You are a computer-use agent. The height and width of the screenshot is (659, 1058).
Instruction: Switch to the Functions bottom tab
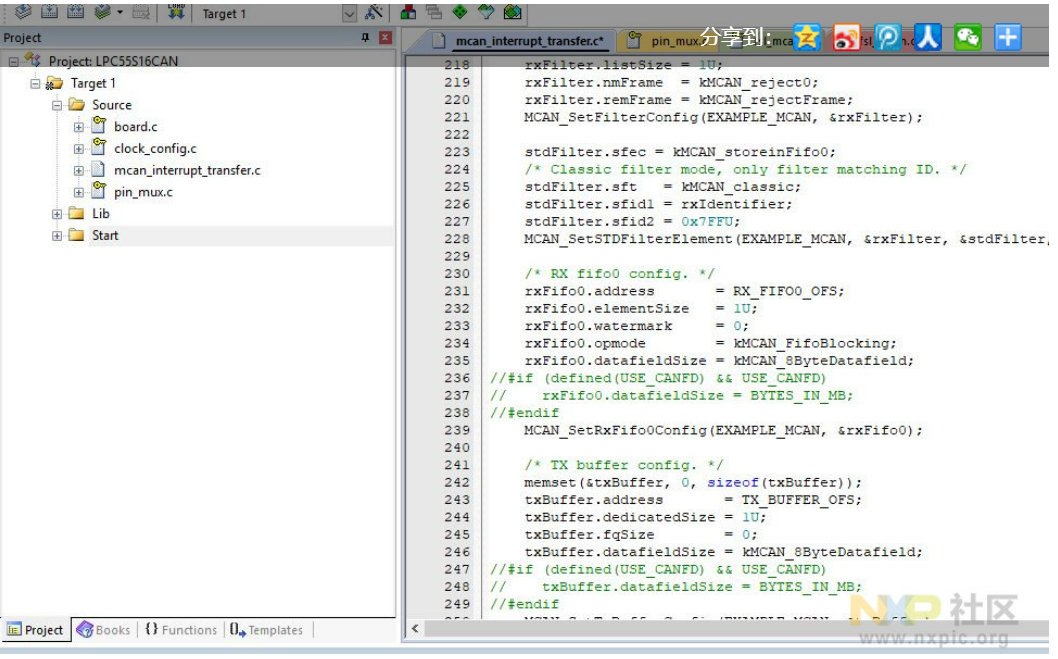[180, 630]
